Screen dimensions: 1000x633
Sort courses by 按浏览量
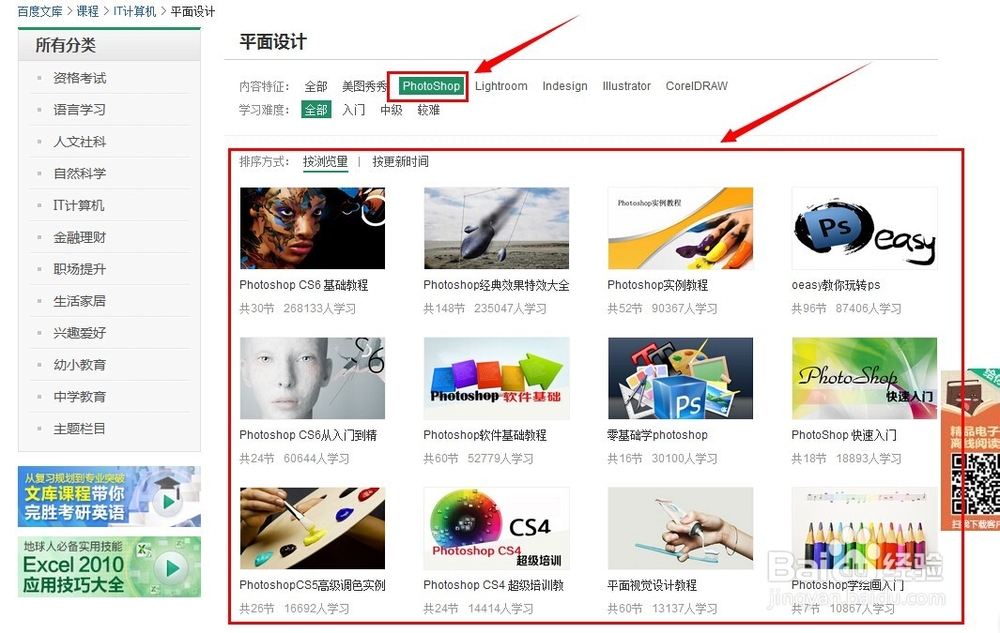click(x=325, y=162)
